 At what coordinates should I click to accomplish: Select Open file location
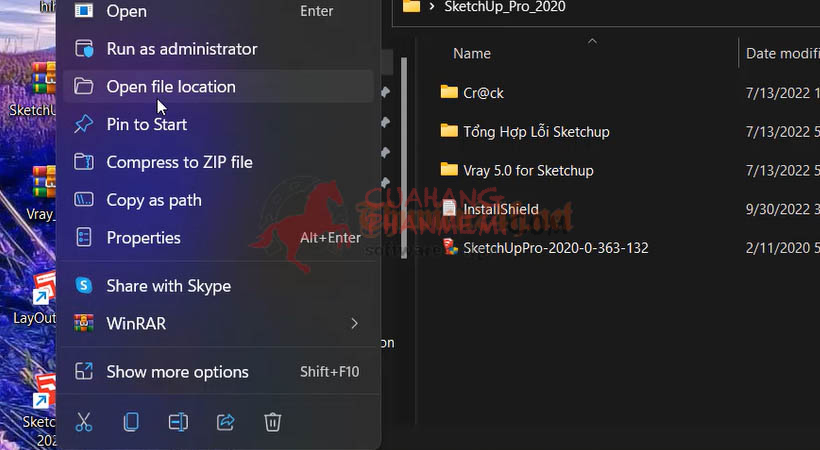(218, 86)
